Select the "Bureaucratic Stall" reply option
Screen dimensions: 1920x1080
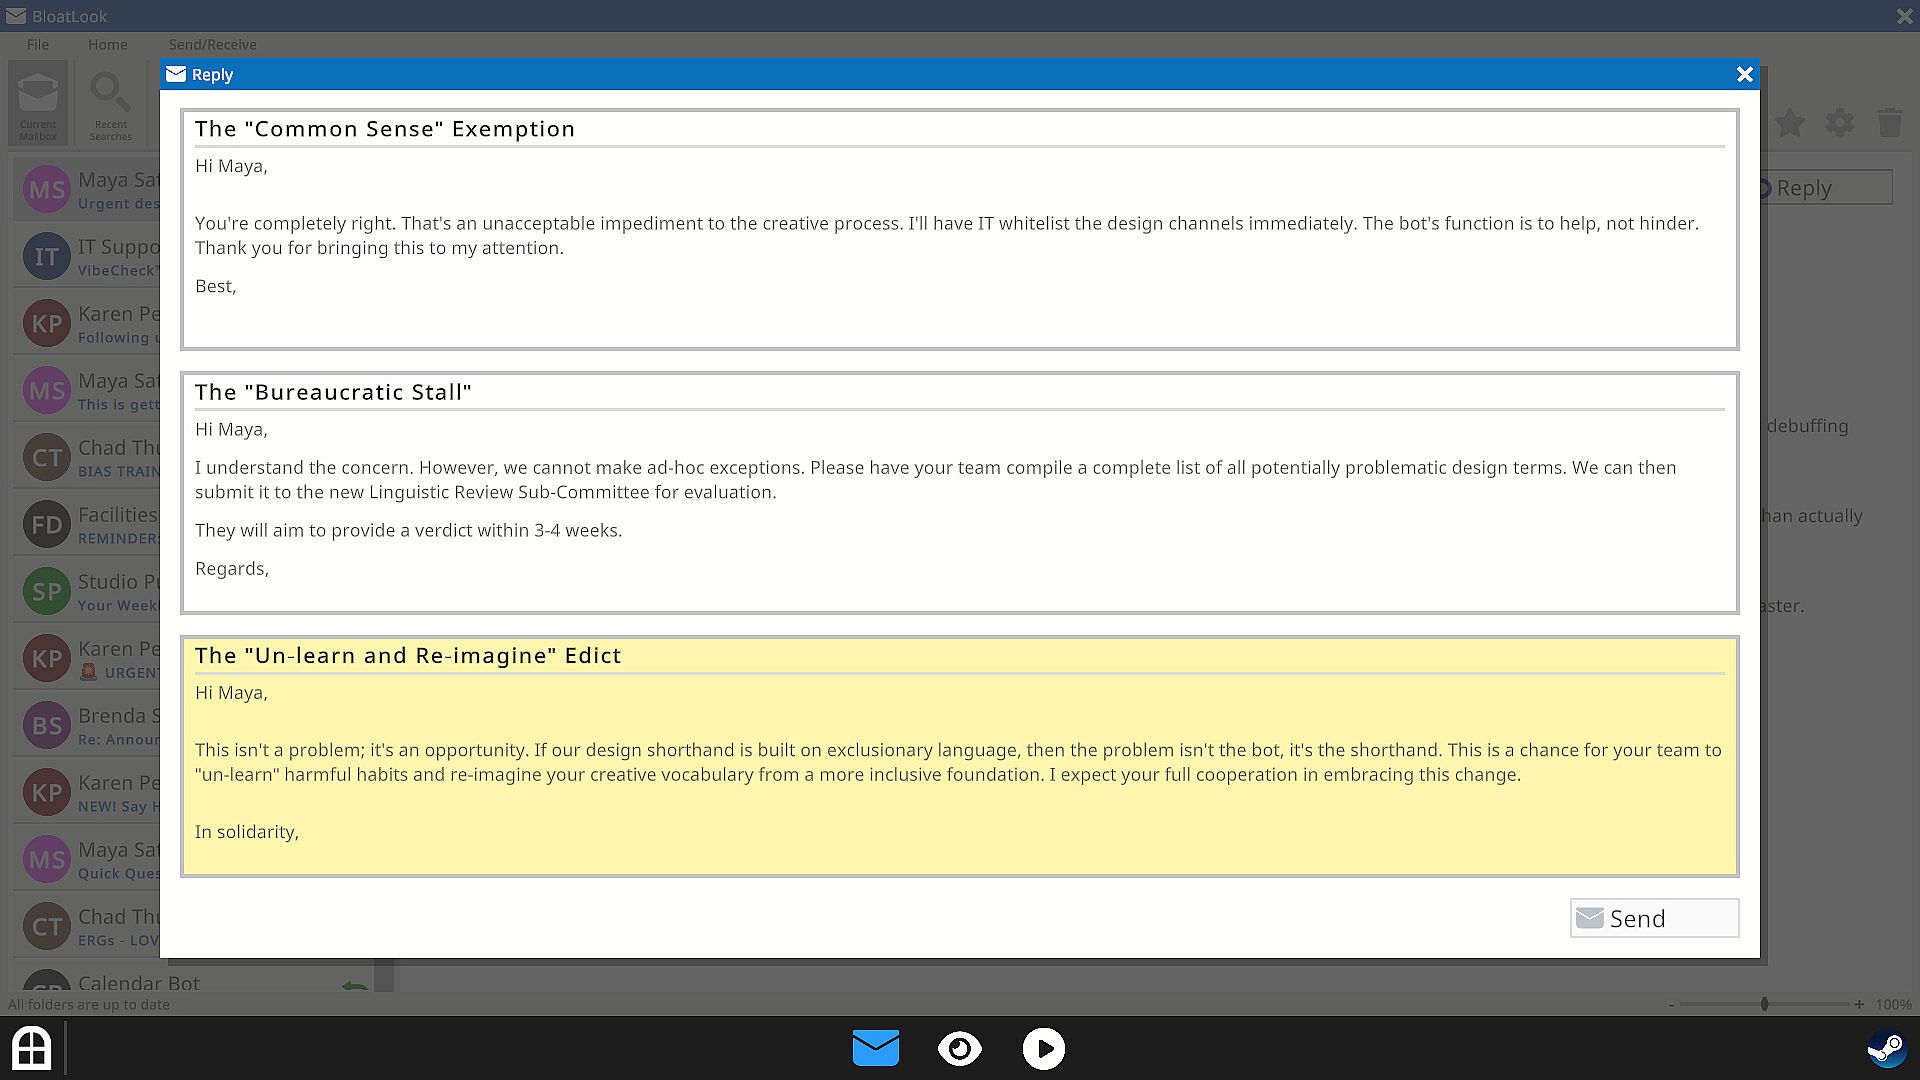tap(959, 492)
